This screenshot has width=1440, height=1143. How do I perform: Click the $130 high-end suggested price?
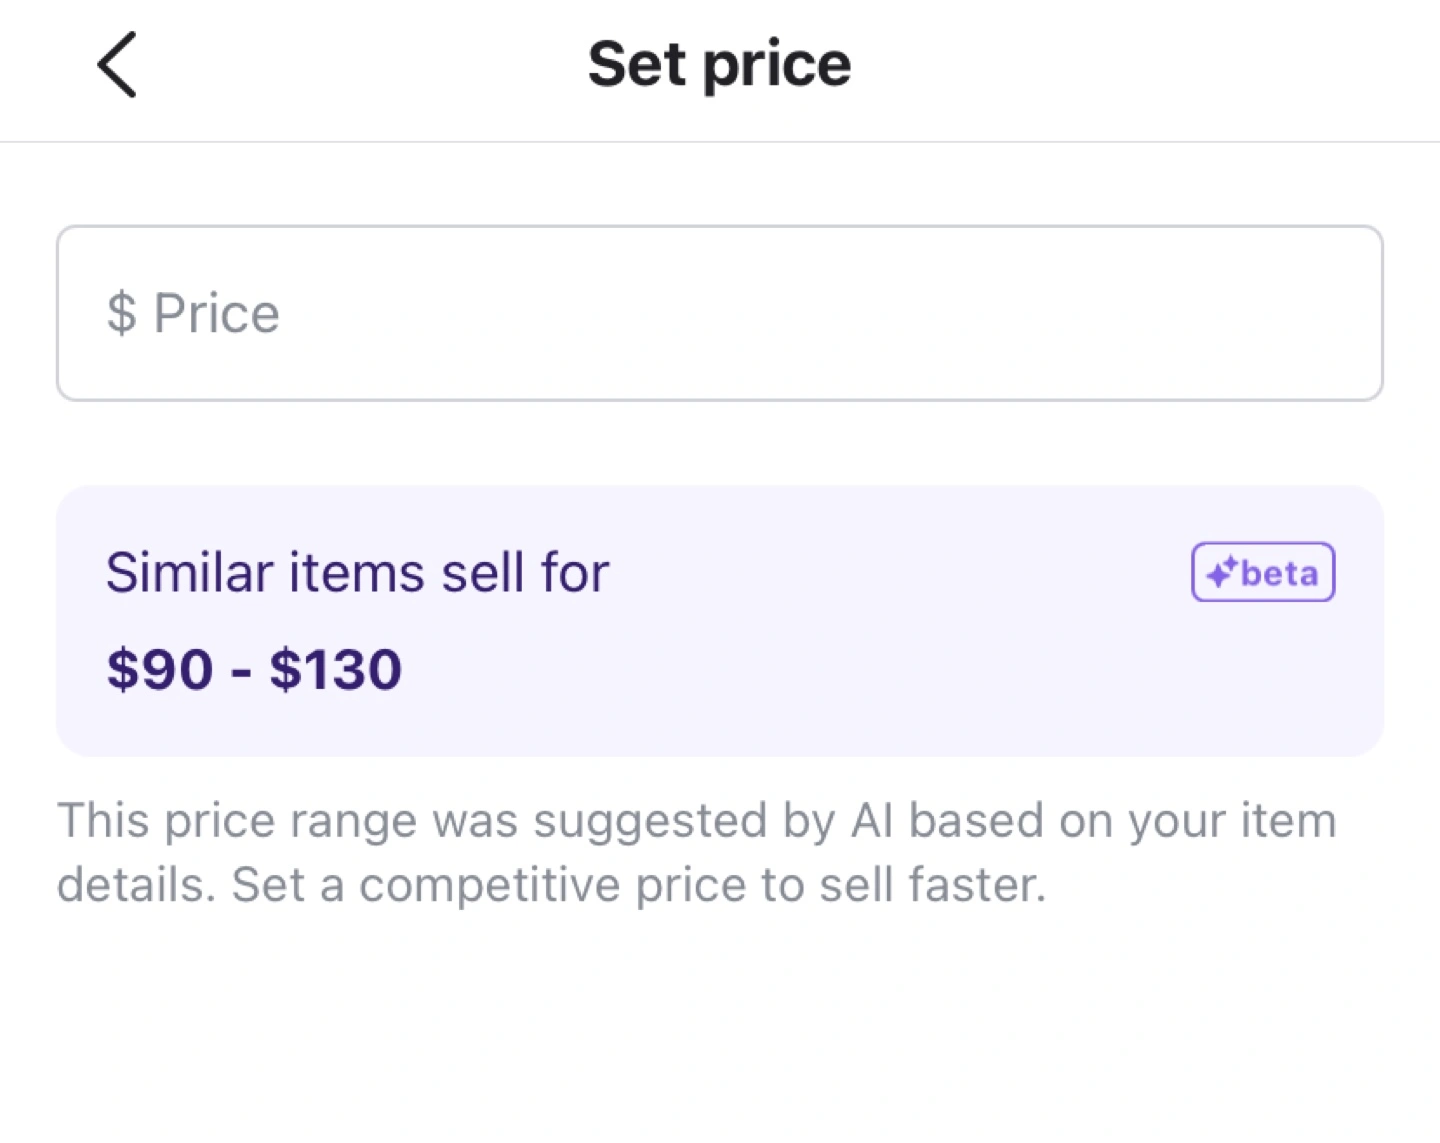tap(336, 669)
